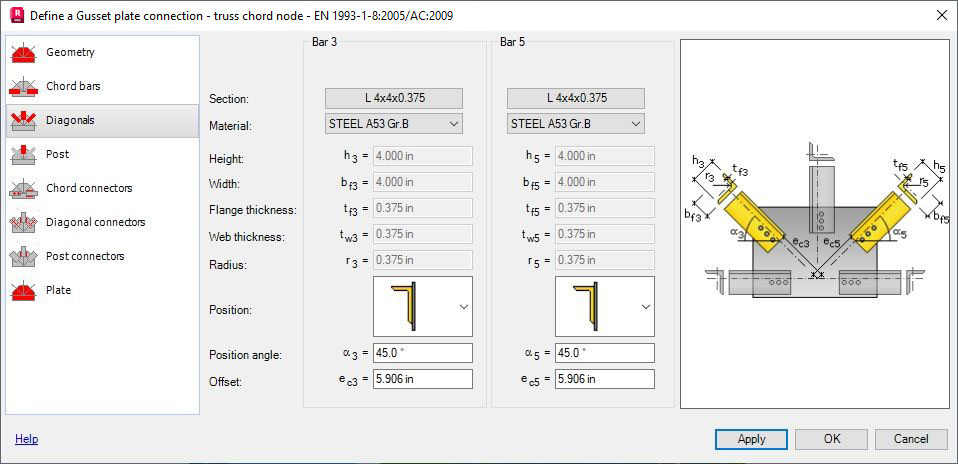The height and width of the screenshot is (464, 958).
Task: Click the tf5 flange thickness field
Action: tap(605, 208)
